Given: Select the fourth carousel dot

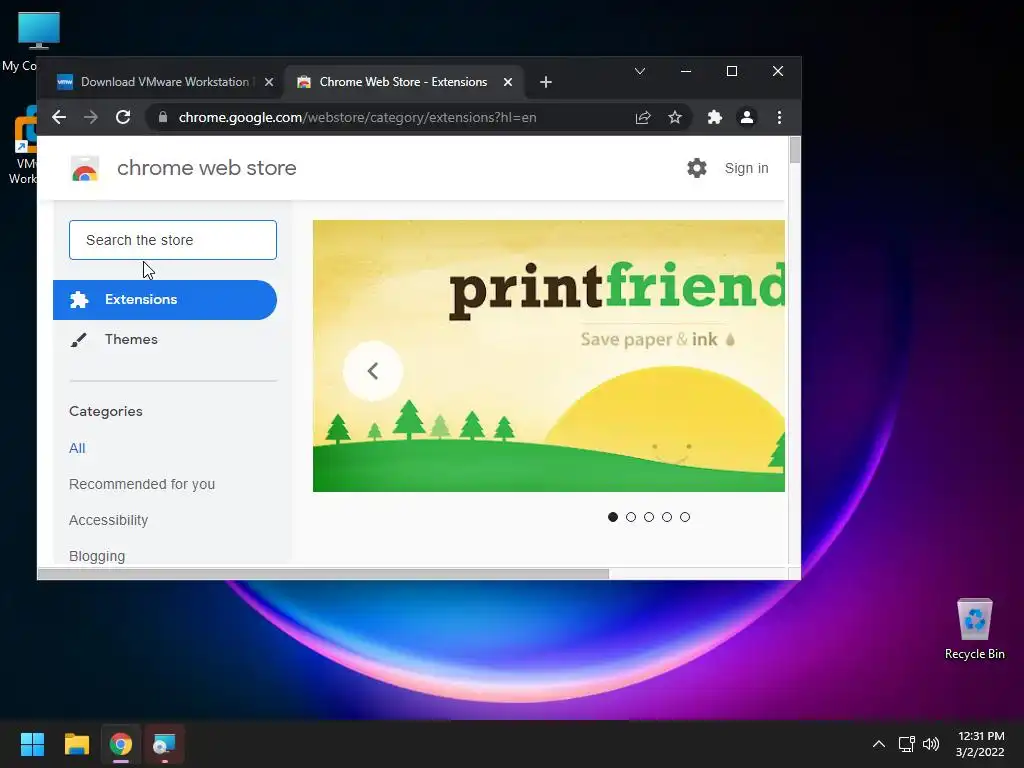Looking at the screenshot, I should [667, 517].
